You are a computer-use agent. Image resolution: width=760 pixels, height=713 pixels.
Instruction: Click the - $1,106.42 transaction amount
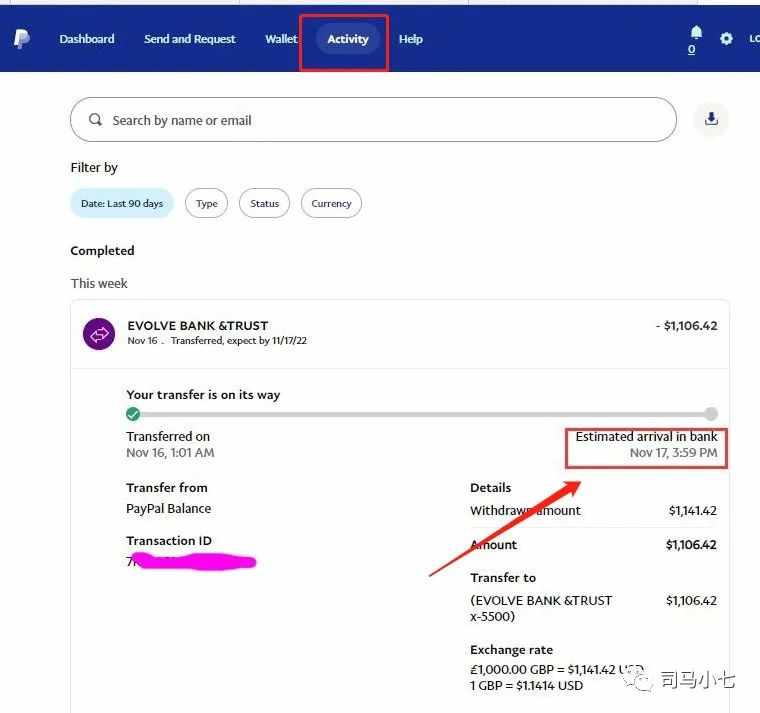[x=686, y=326]
